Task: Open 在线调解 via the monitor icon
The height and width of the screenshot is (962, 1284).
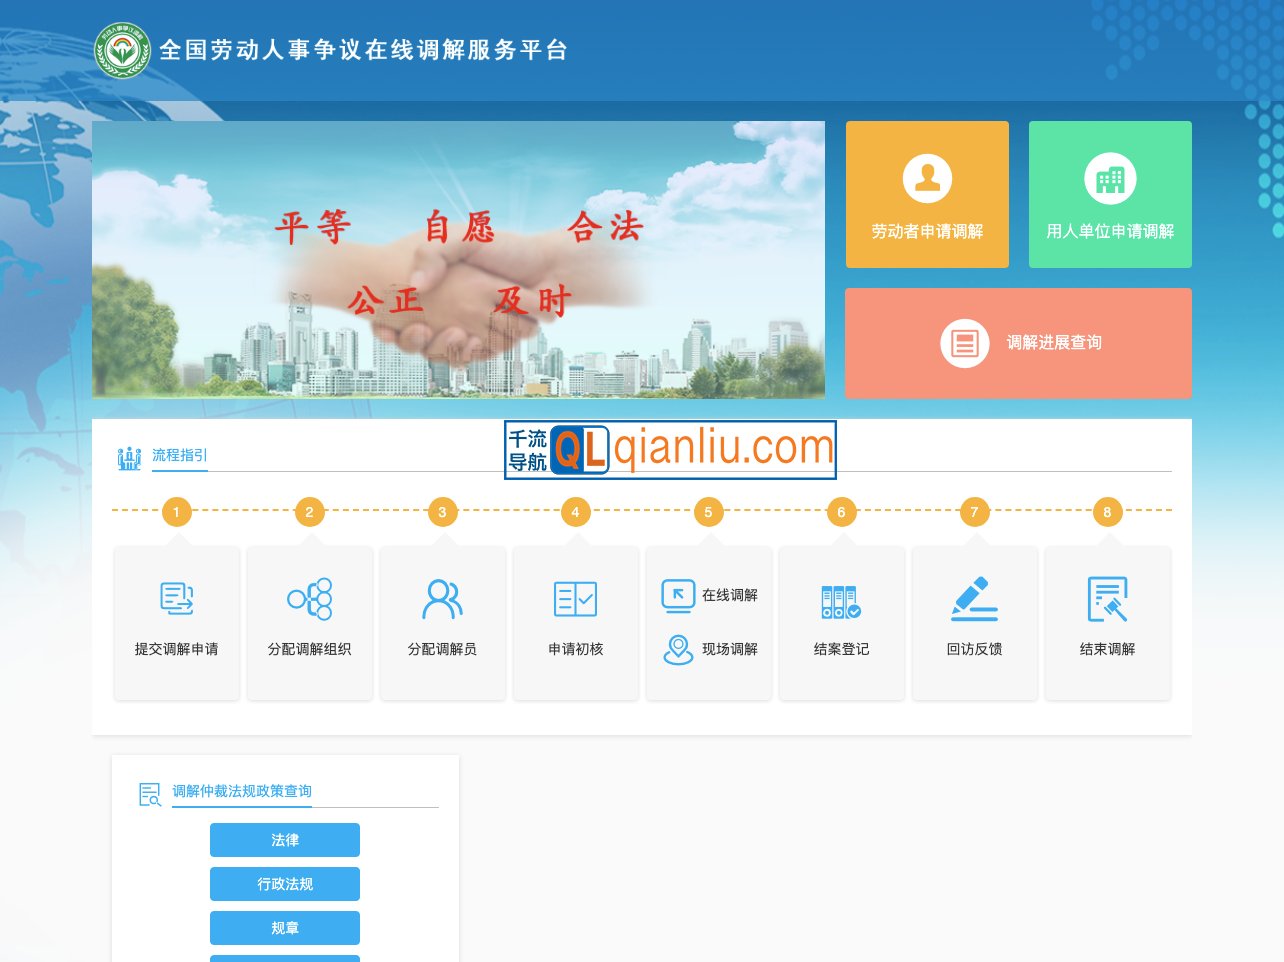Action: point(678,594)
